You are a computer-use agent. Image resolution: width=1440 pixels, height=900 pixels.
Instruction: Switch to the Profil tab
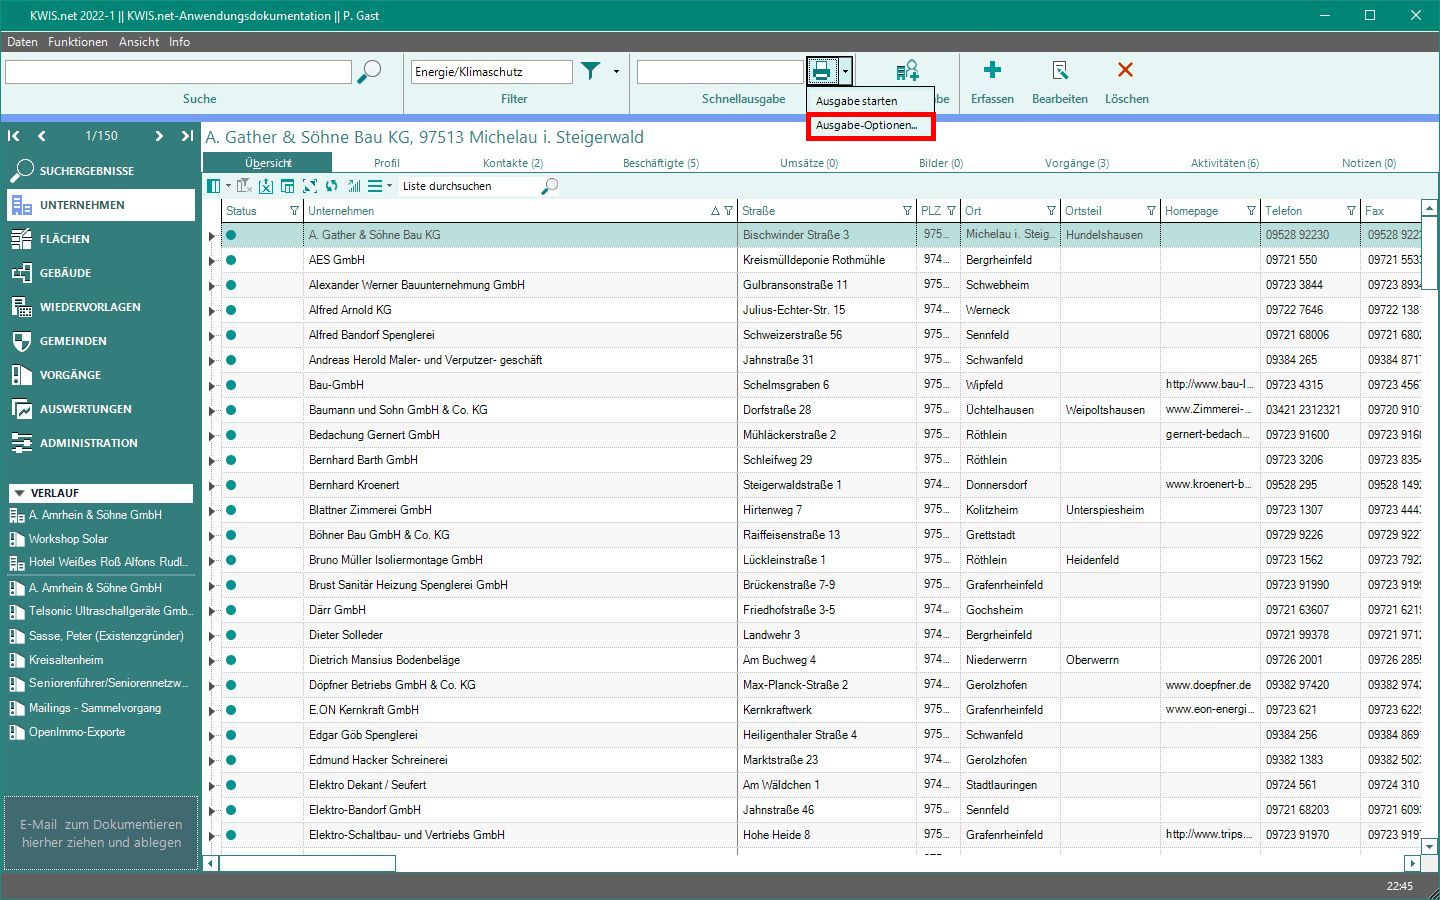click(387, 163)
